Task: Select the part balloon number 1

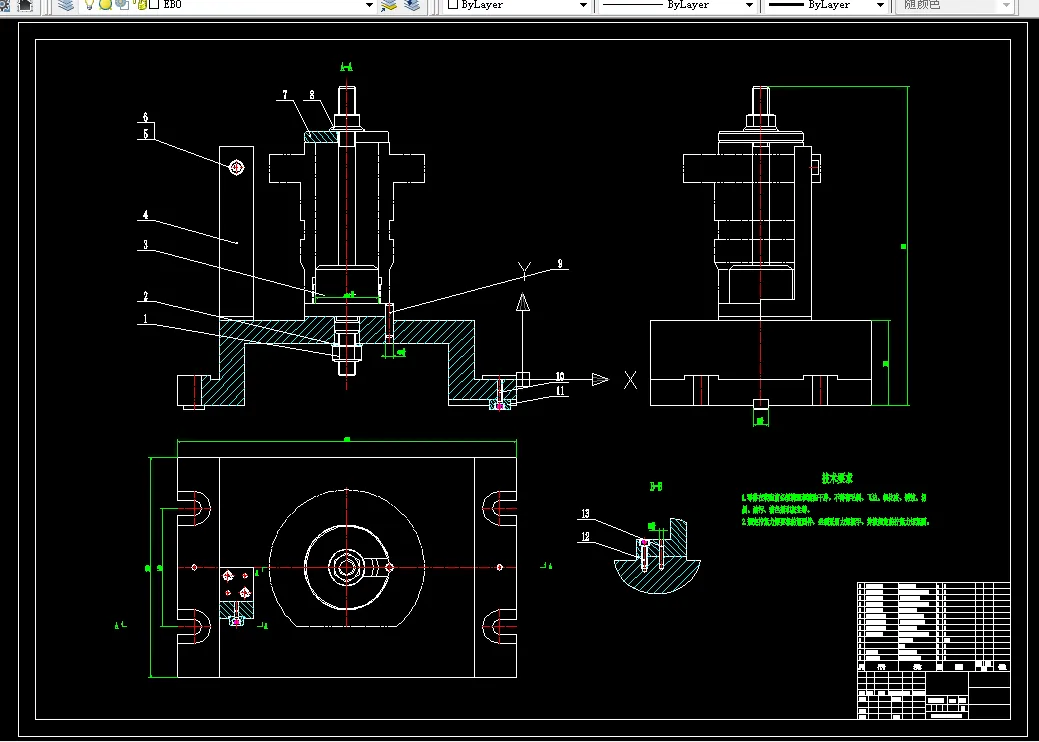Action: [x=146, y=319]
